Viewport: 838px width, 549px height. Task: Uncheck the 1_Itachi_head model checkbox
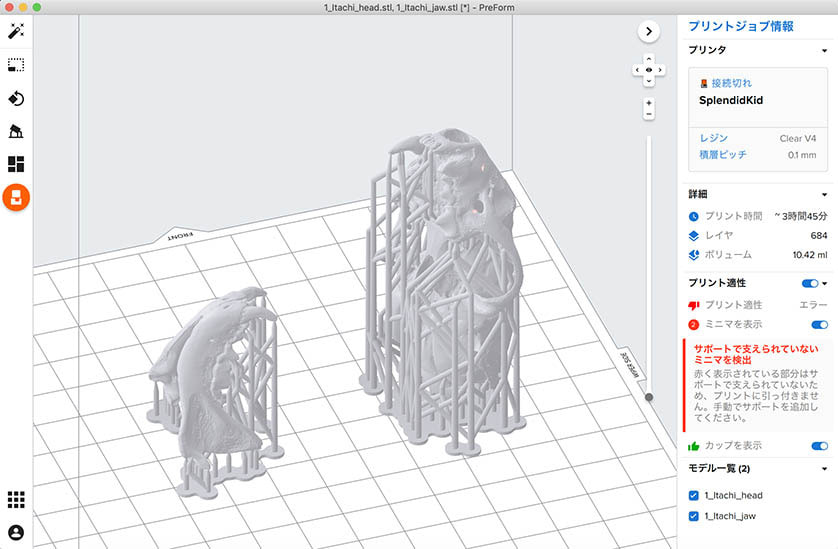pos(694,496)
